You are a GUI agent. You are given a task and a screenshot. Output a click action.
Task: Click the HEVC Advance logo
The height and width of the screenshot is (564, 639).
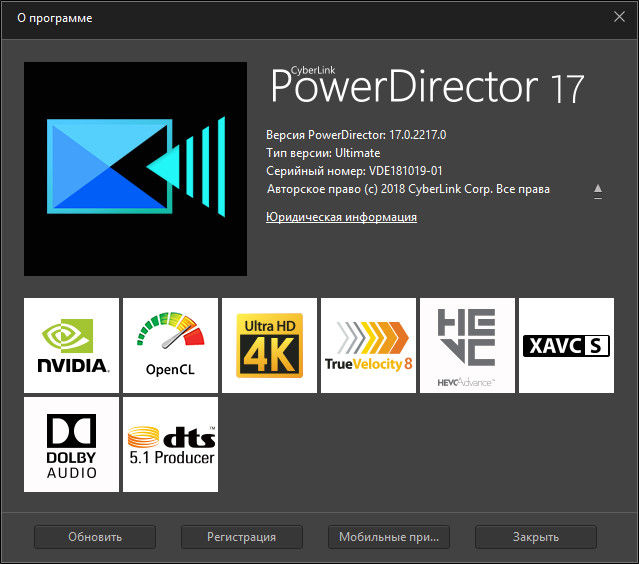pyautogui.click(x=467, y=345)
